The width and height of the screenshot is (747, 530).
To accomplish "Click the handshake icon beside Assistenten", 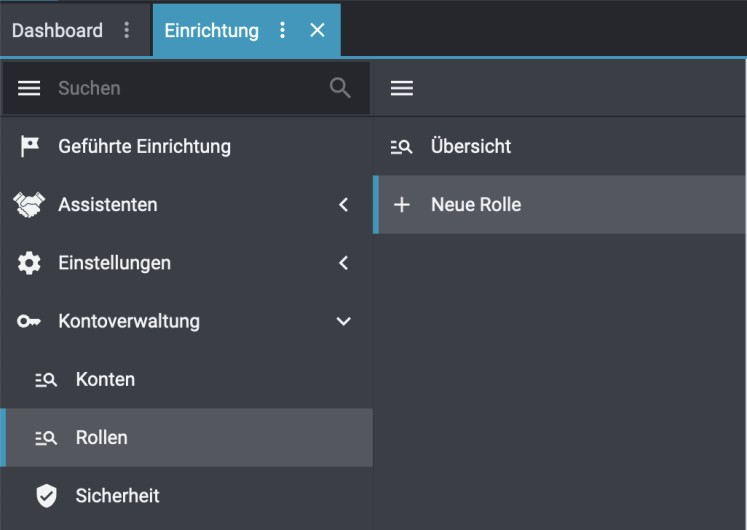I will point(30,204).
